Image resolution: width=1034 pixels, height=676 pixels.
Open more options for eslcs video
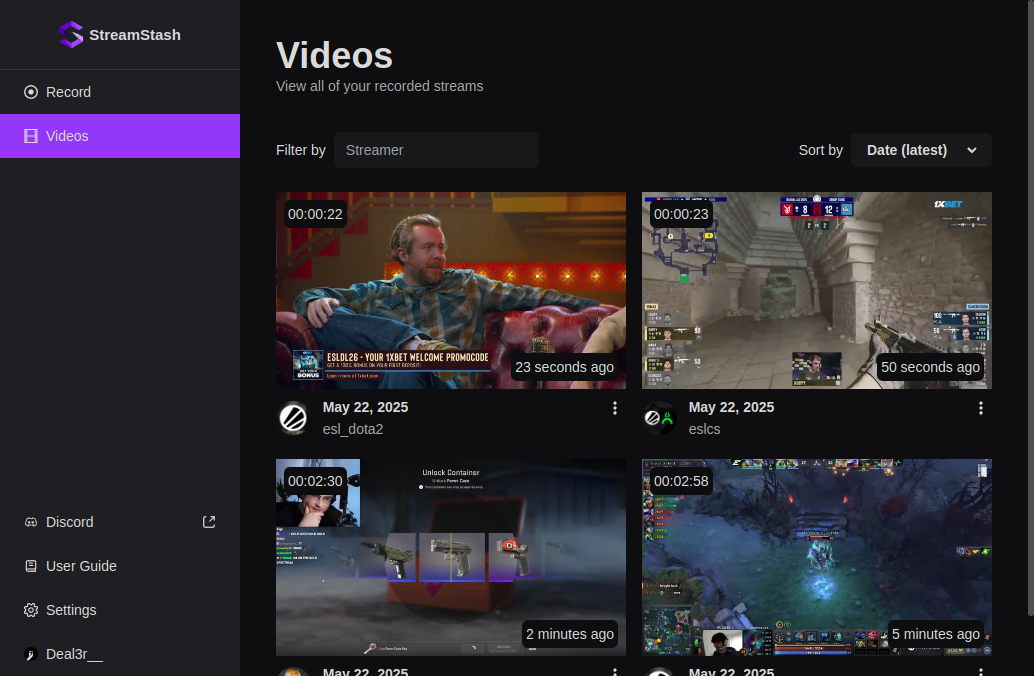981,408
